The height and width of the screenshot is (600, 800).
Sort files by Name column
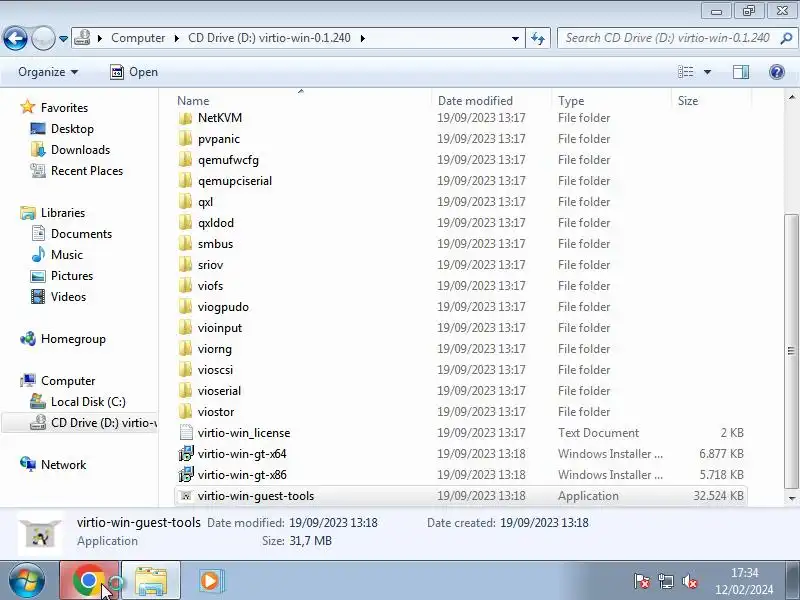pos(193,101)
